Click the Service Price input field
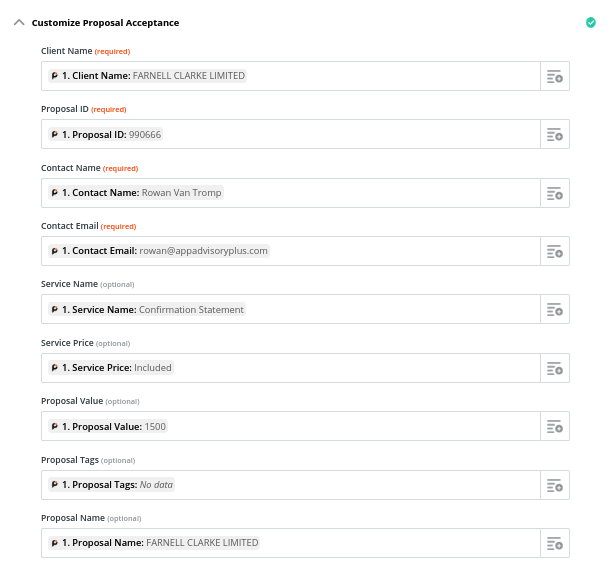 (x=291, y=368)
